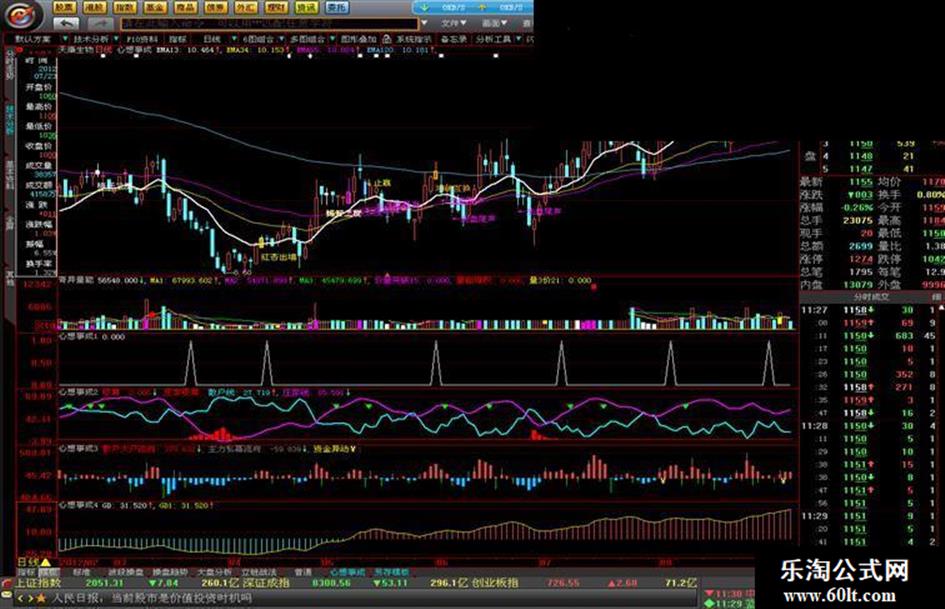The height and width of the screenshot is (609, 945).
Task: Expand the 技术分析 dropdown arrow
Action: 114,39
